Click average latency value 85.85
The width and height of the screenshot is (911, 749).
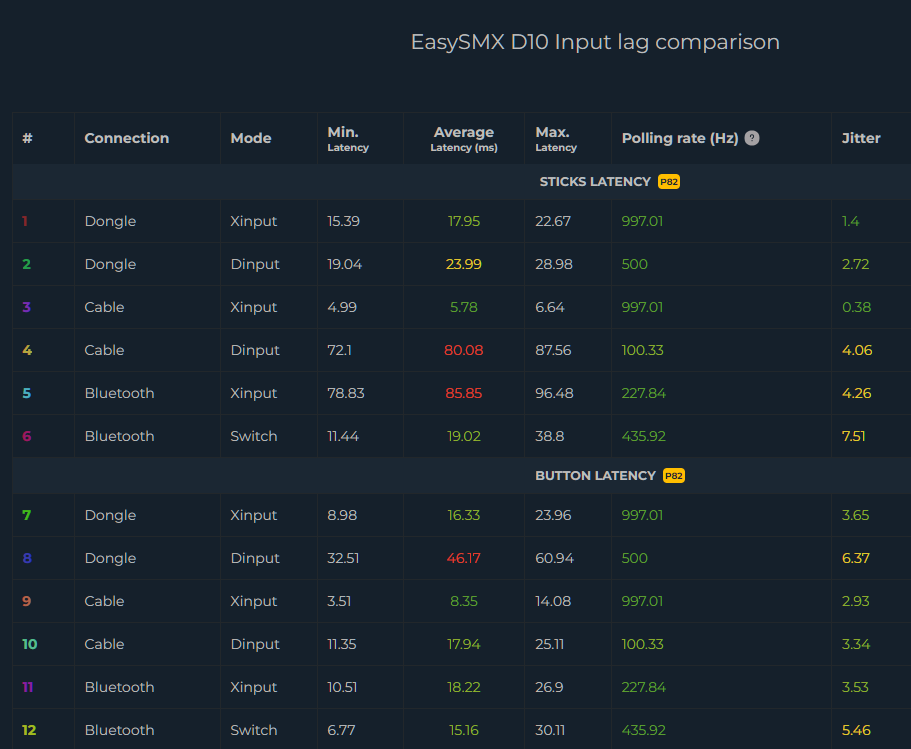(464, 393)
